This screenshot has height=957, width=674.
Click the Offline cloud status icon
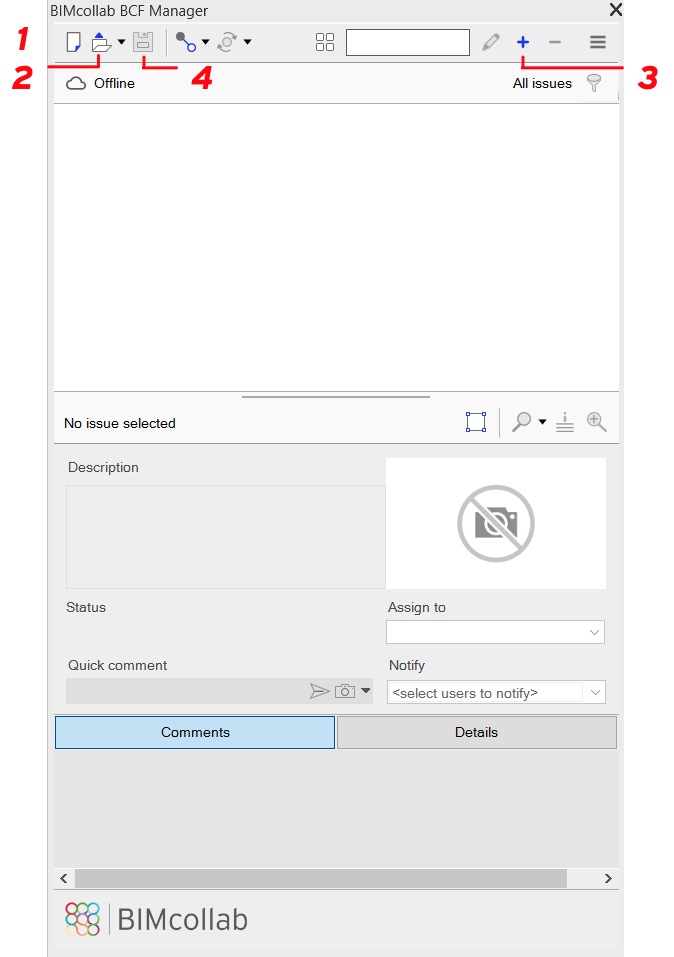[x=76, y=84]
